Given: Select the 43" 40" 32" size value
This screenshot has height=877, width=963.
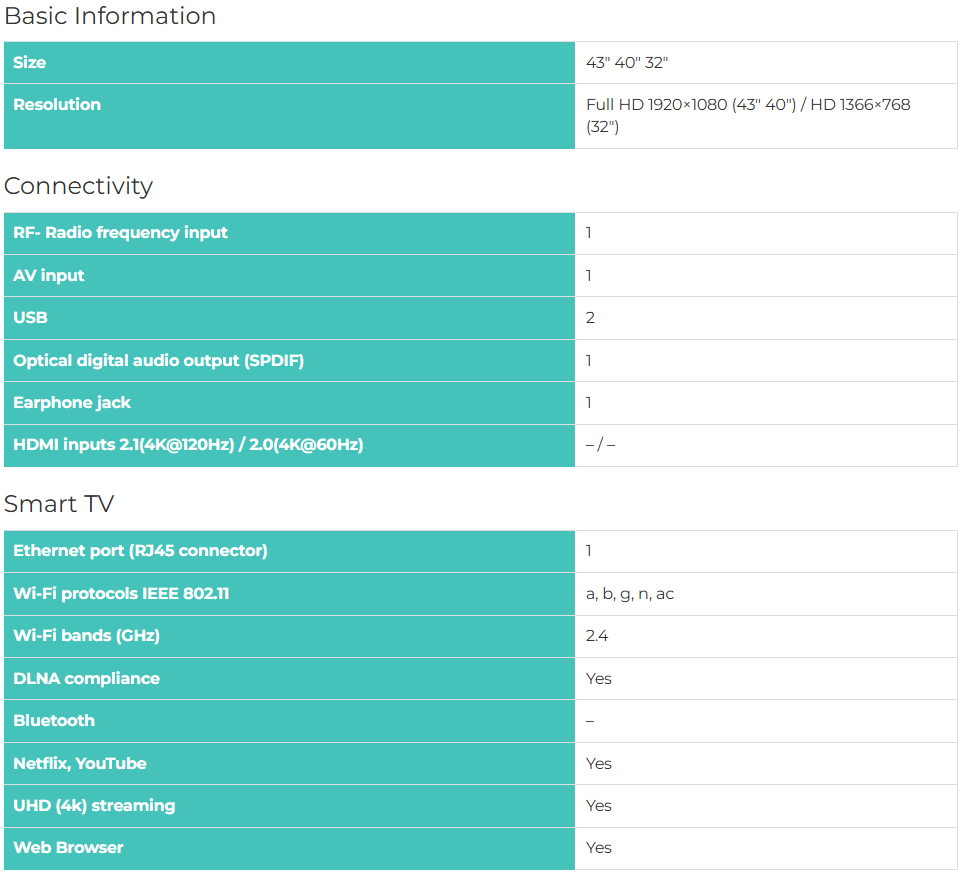Looking at the screenshot, I should [627, 62].
